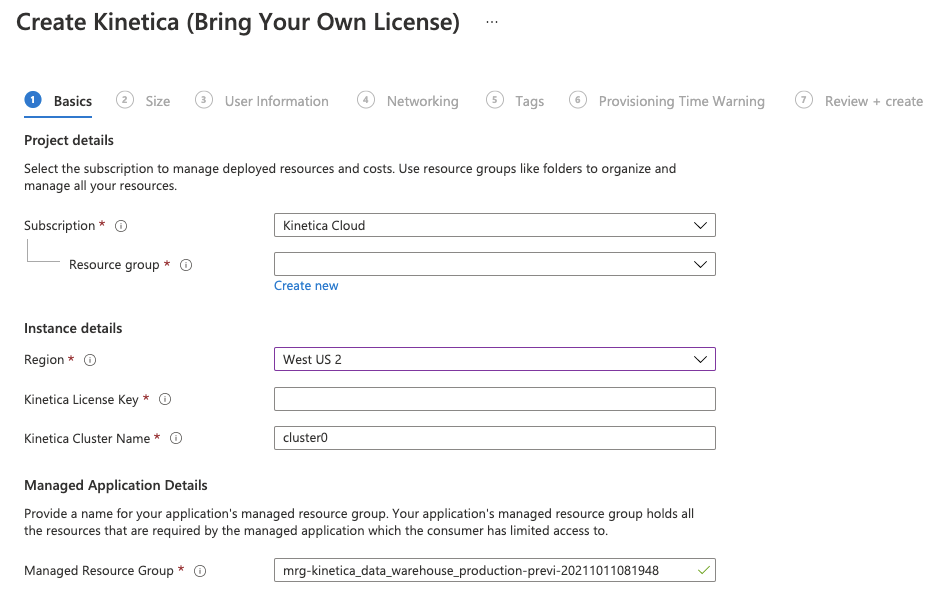This screenshot has height=597, width=943.
Task: Open the Subscription dropdown showing Kinetica Cloud
Action: [x=494, y=225]
